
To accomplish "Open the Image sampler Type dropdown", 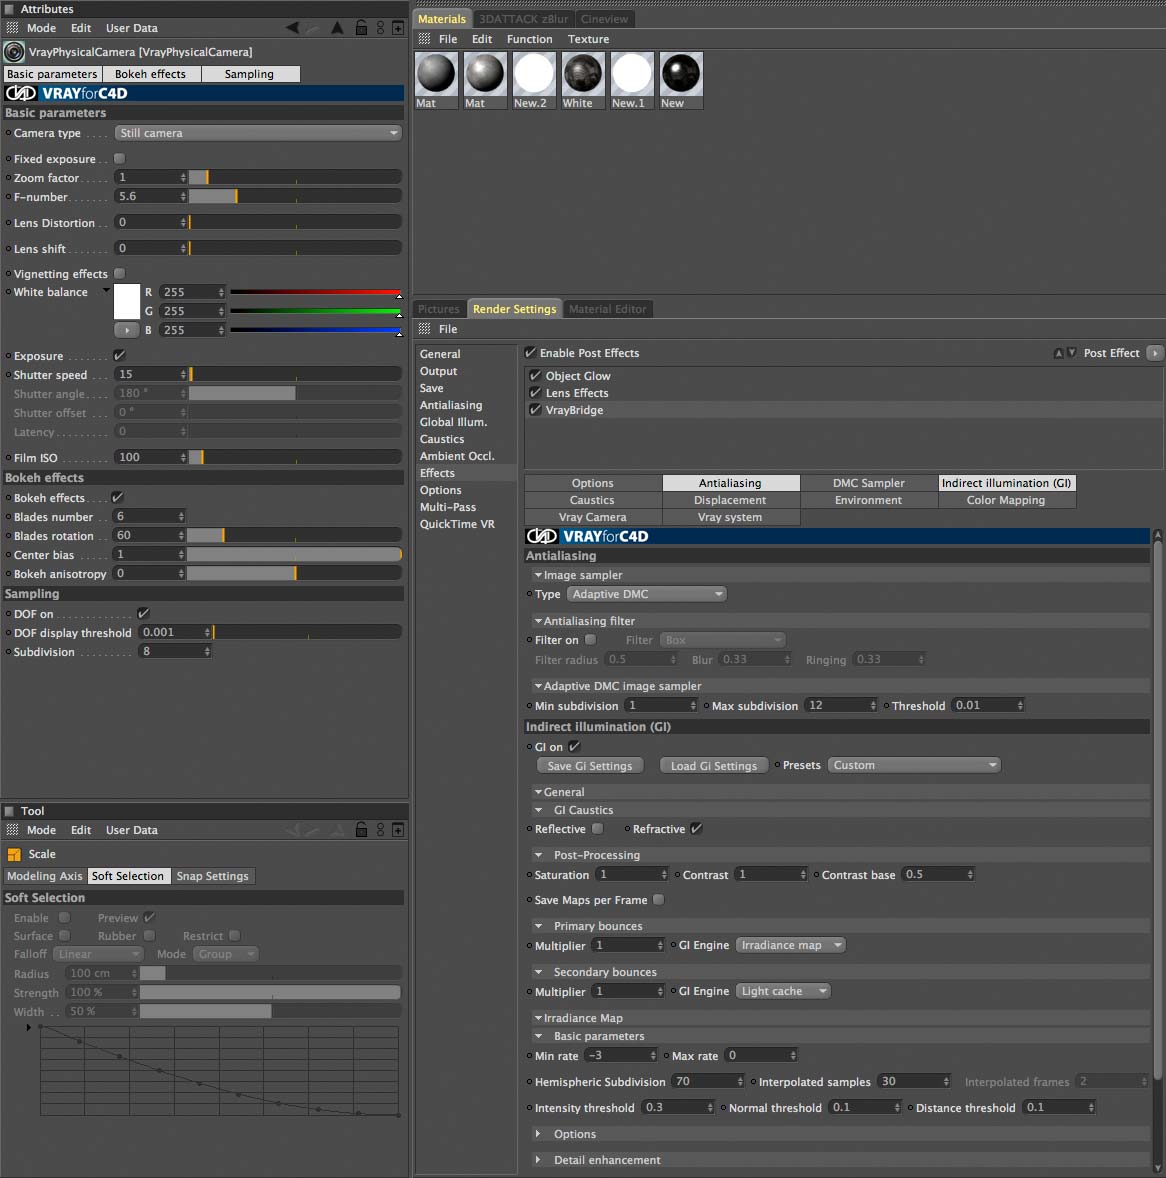I will click(646, 594).
